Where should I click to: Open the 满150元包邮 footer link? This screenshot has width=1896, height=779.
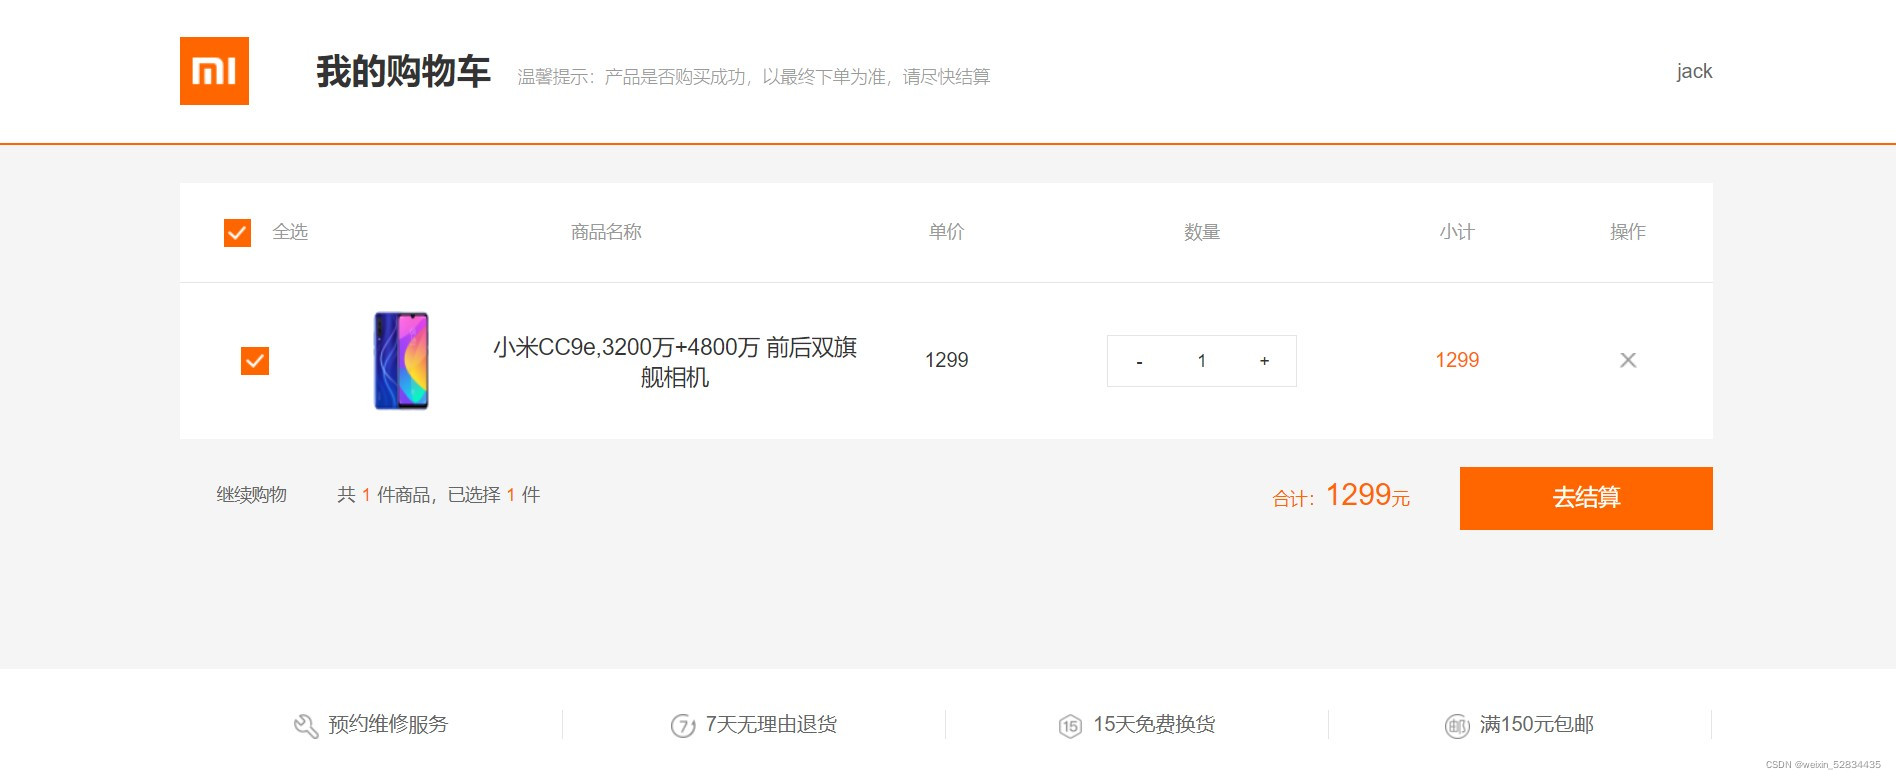(x=1537, y=725)
